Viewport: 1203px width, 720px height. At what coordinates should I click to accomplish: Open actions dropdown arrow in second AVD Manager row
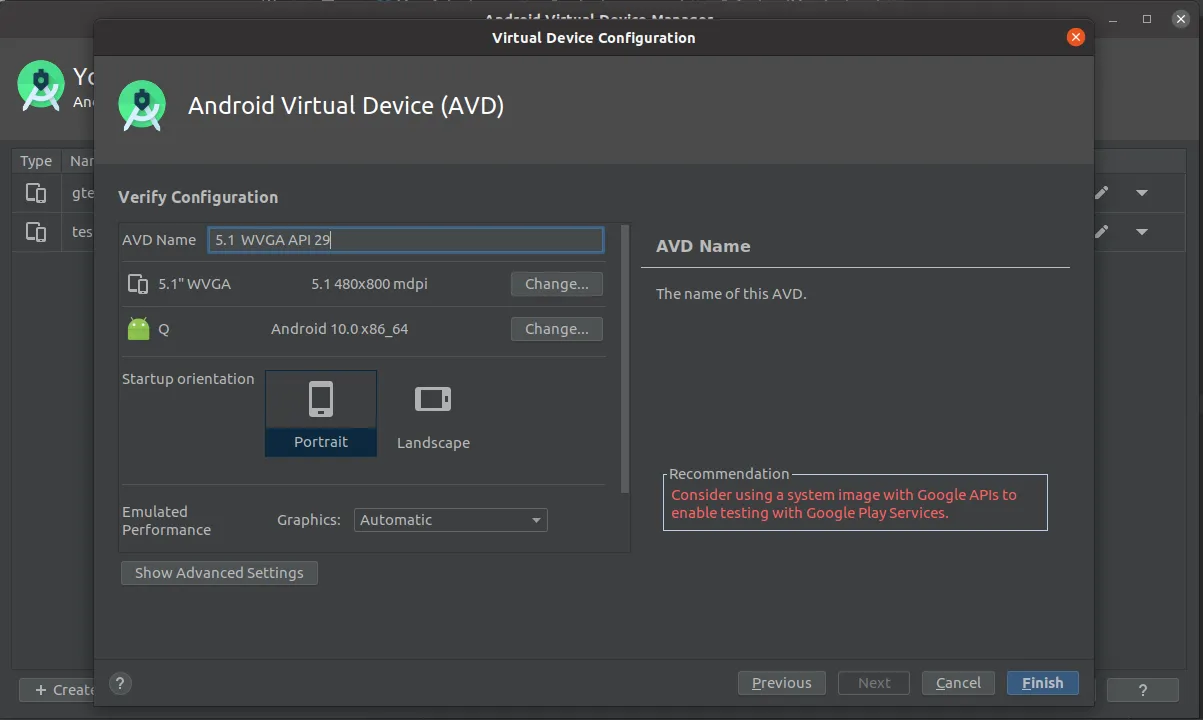pos(1142,232)
